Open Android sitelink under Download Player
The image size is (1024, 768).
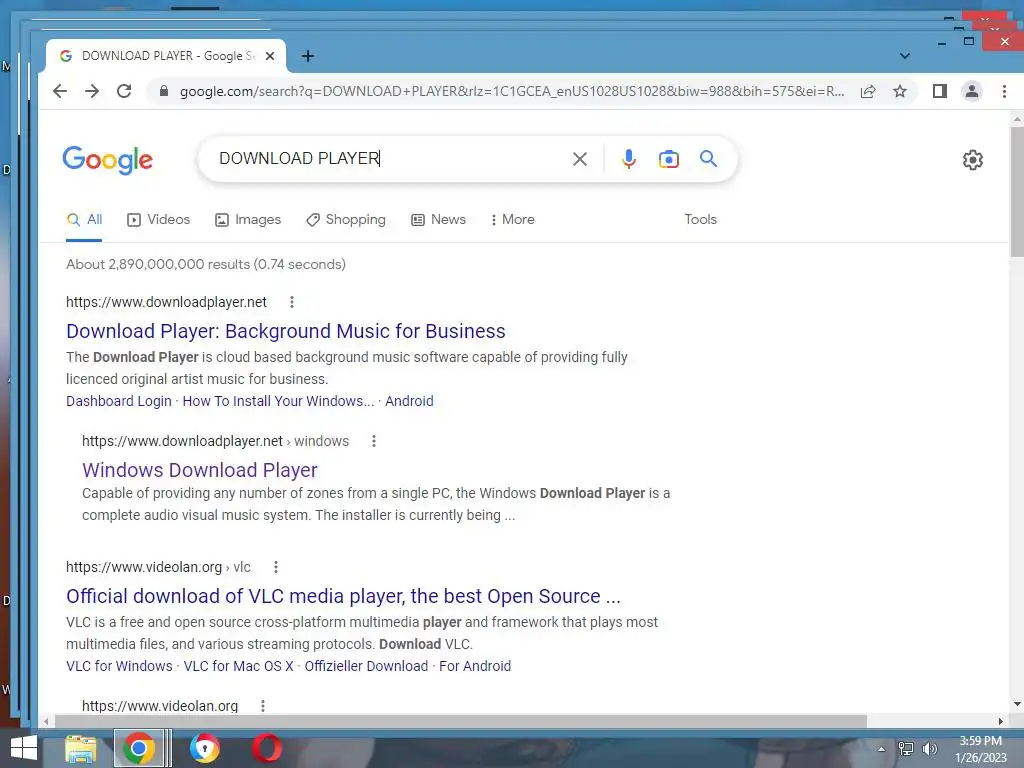coord(409,402)
